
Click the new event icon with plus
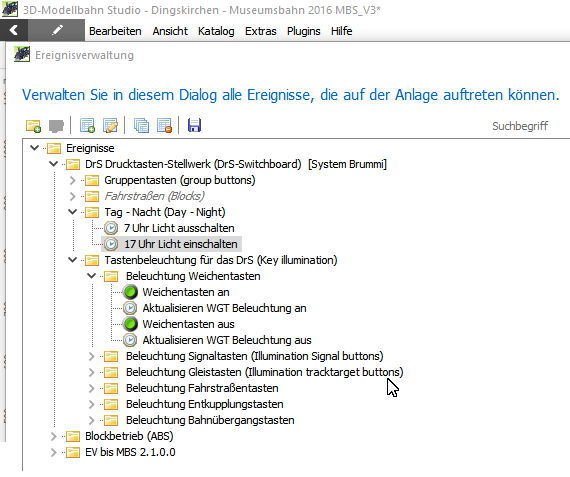point(87,126)
